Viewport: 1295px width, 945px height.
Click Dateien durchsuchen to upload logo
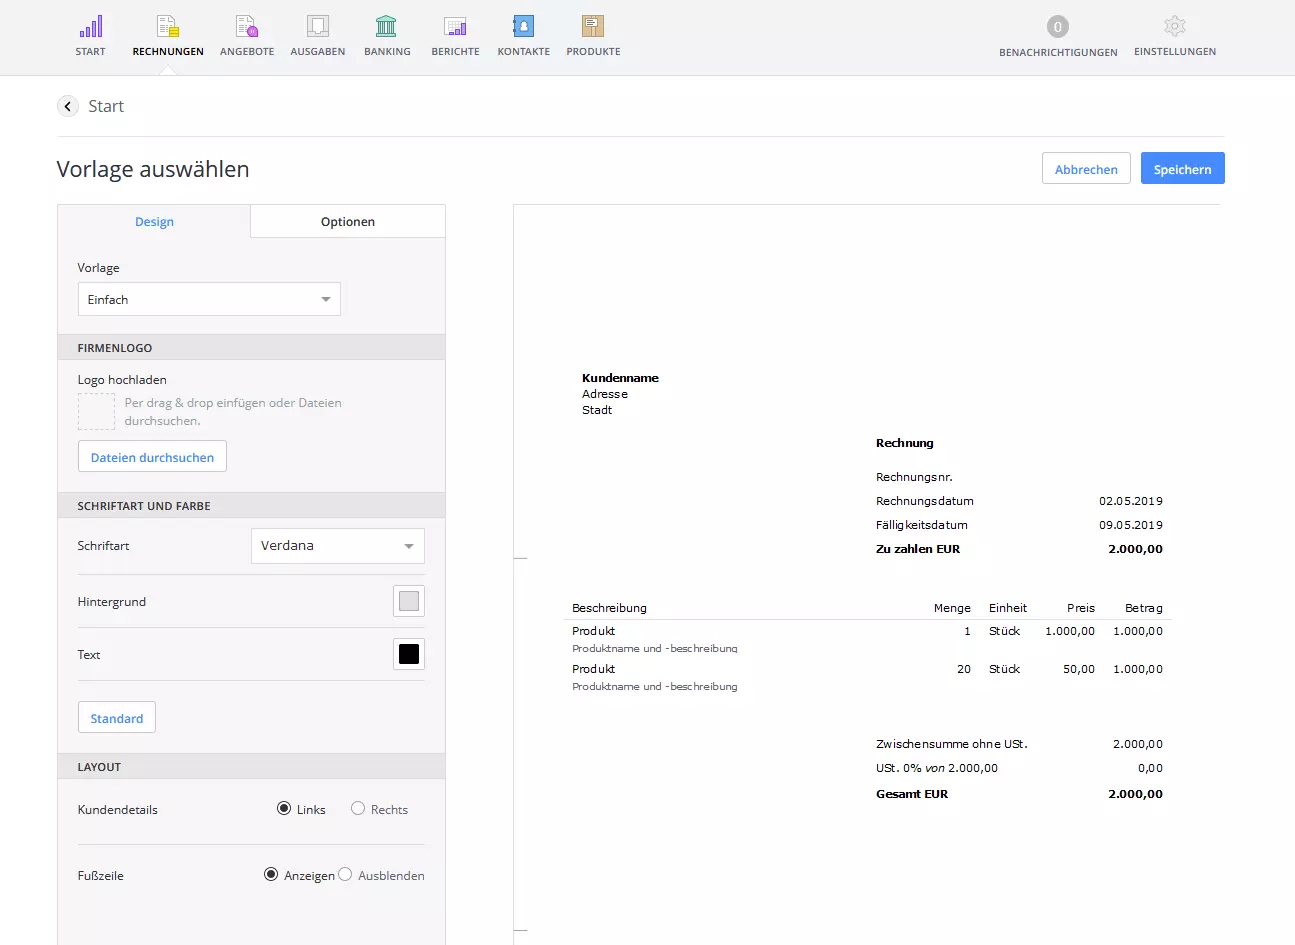(x=152, y=457)
